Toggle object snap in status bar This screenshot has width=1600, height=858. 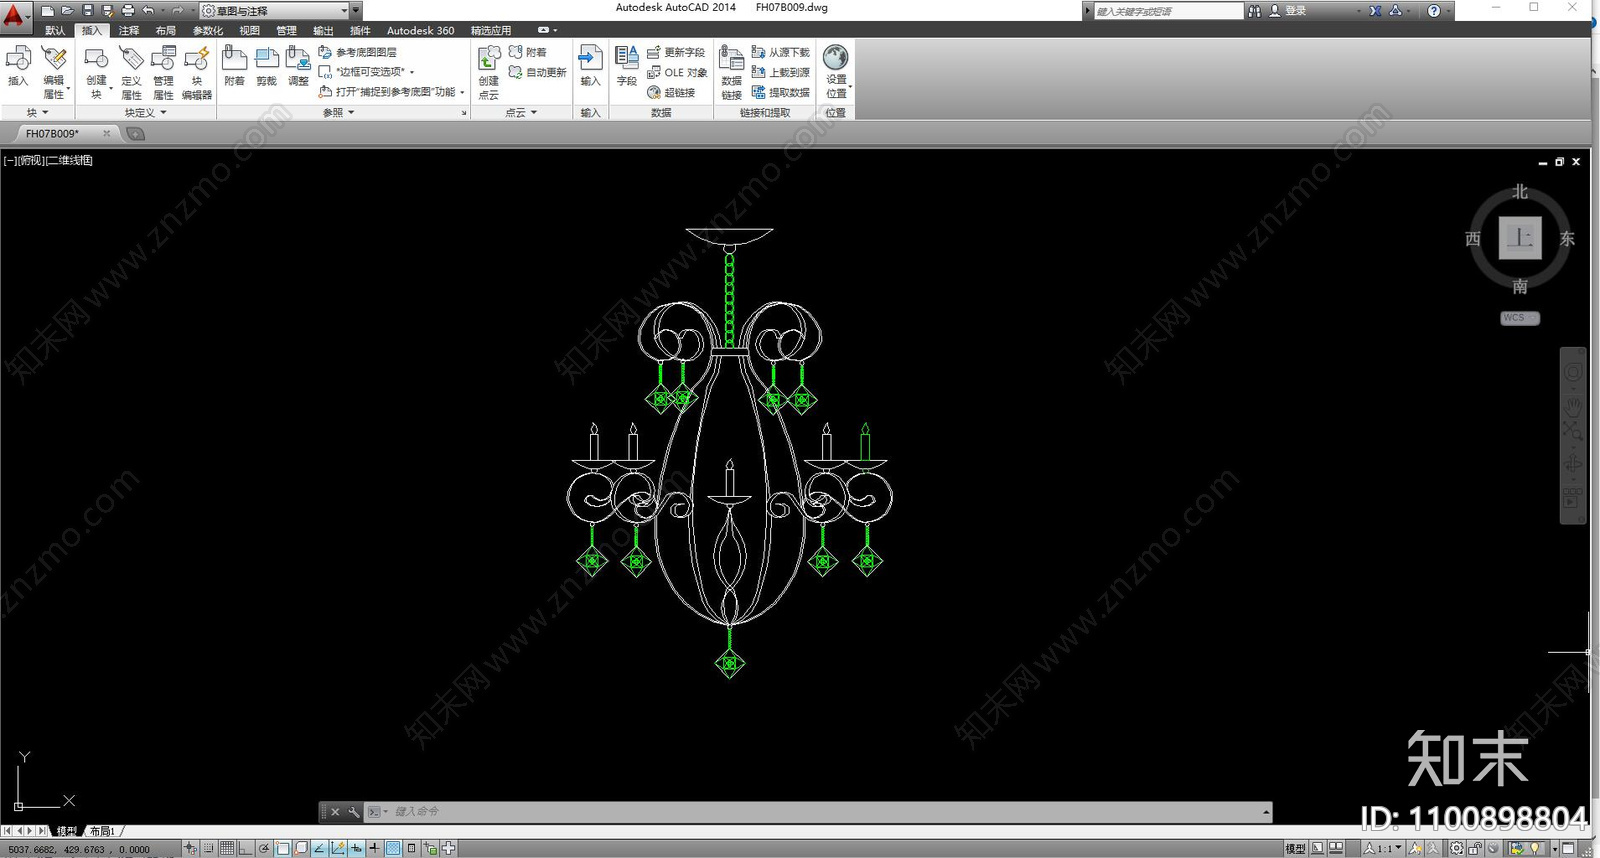(x=283, y=848)
